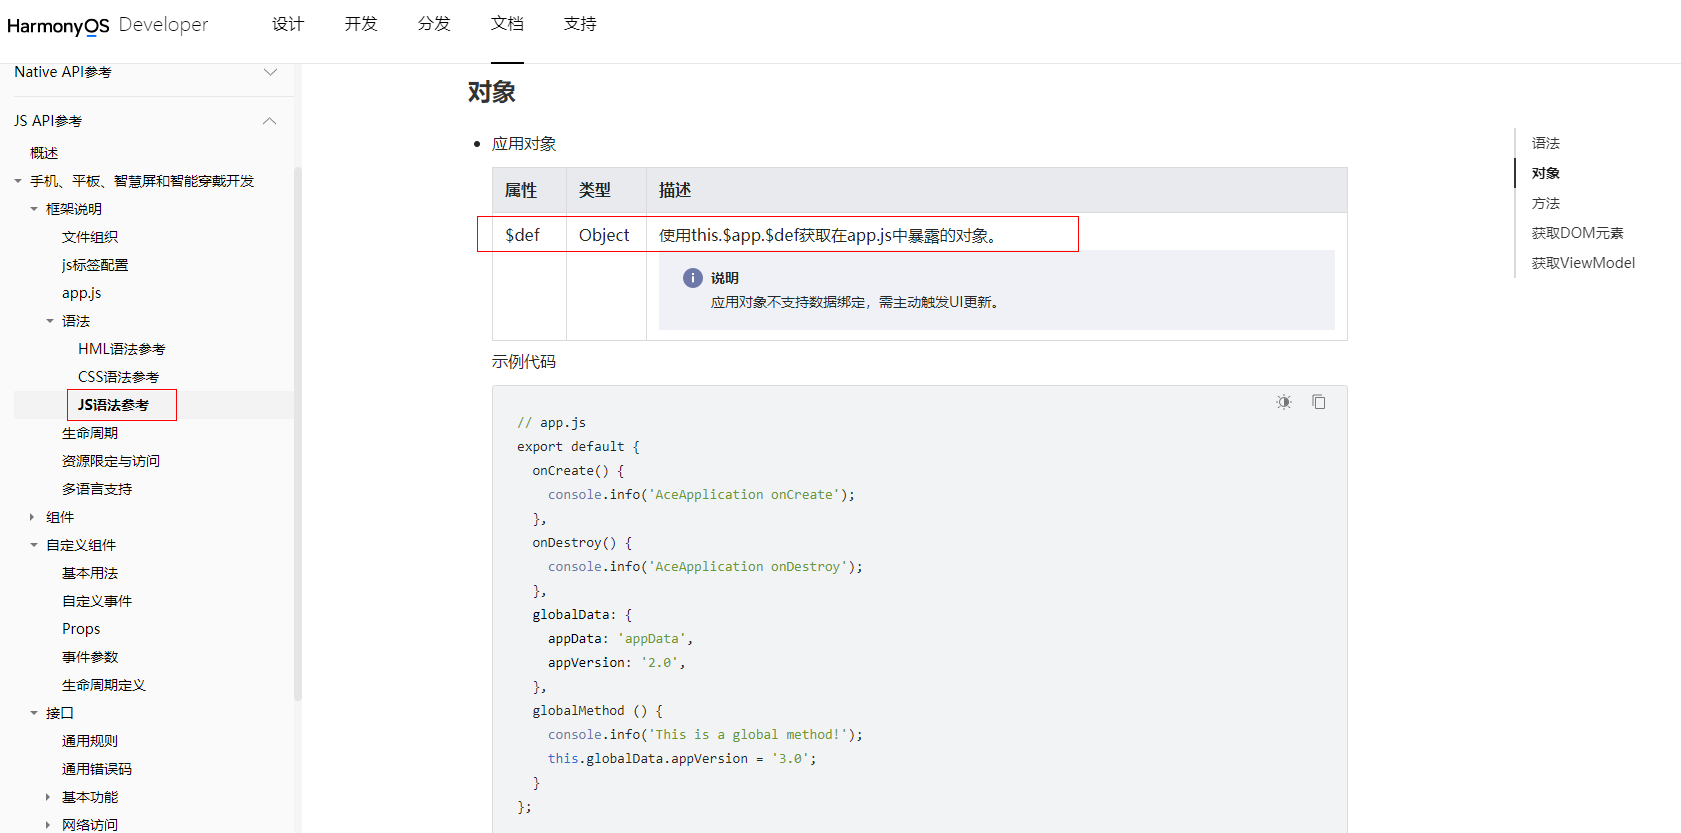The width and height of the screenshot is (1681, 833).
Task: Collapse JS API参考 section chevron
Action: pyautogui.click(x=269, y=121)
